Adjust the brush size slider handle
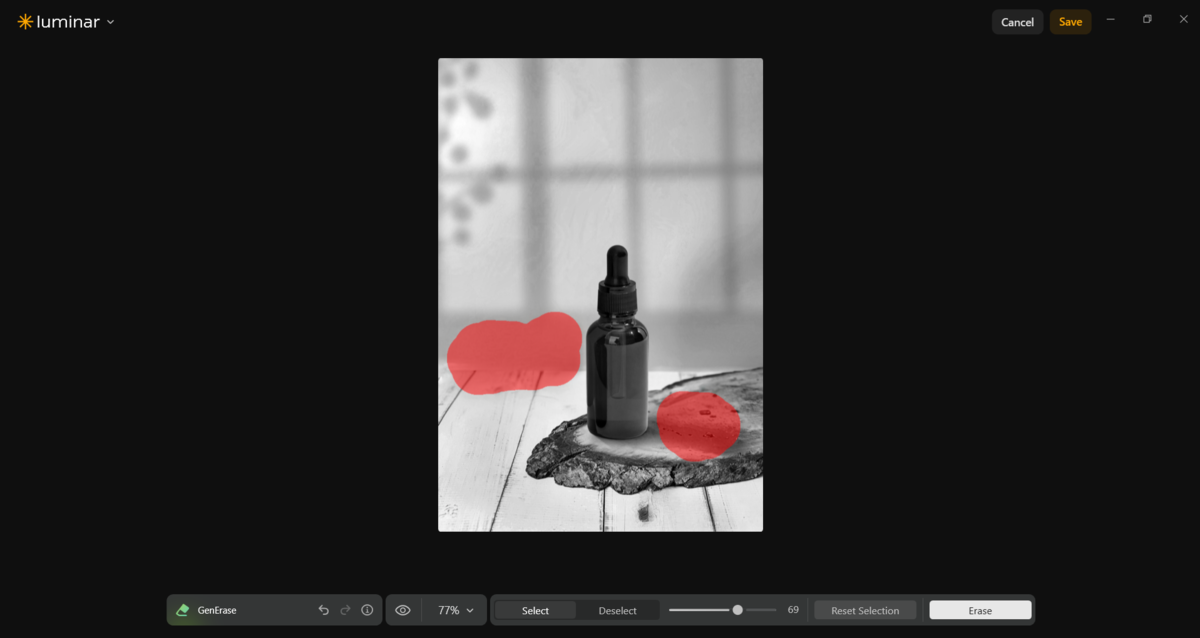 [737, 610]
